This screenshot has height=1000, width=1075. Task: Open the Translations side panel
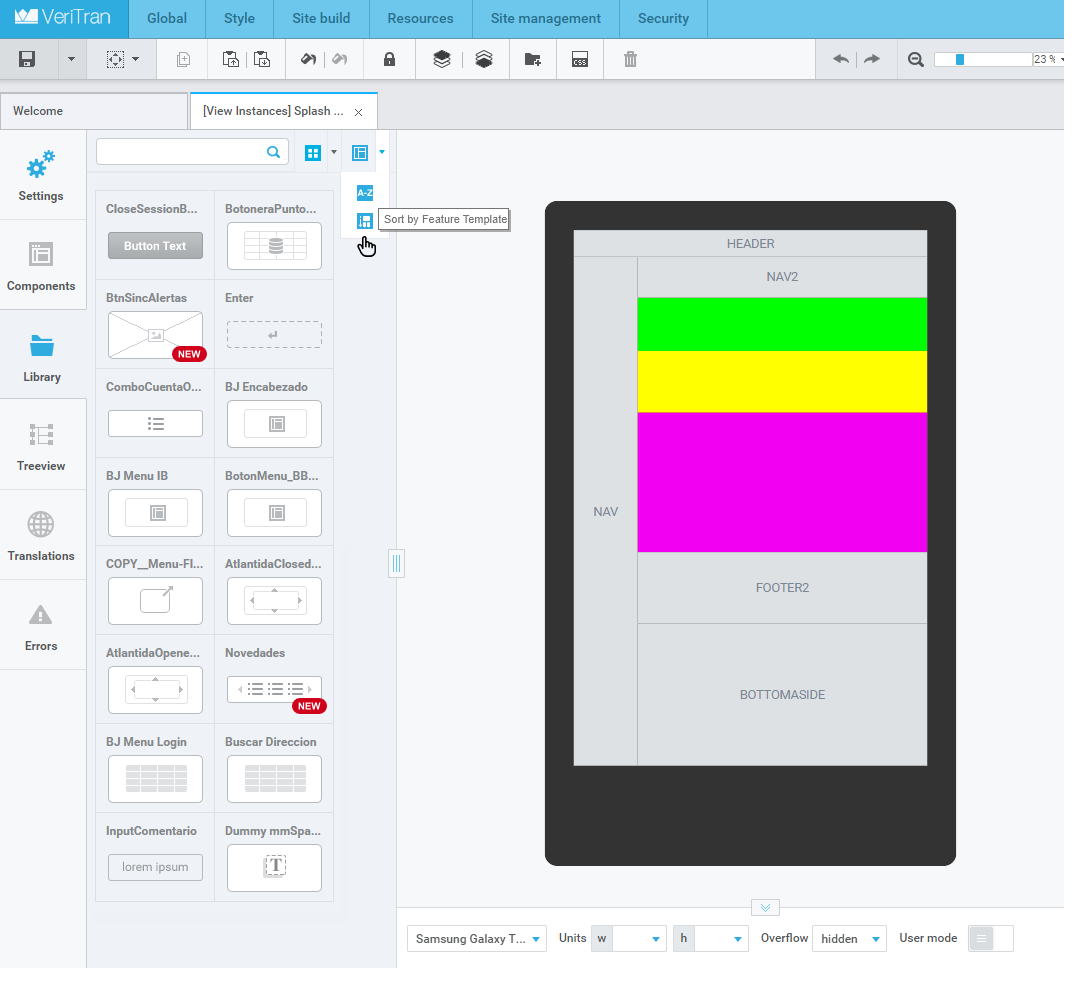click(x=42, y=536)
